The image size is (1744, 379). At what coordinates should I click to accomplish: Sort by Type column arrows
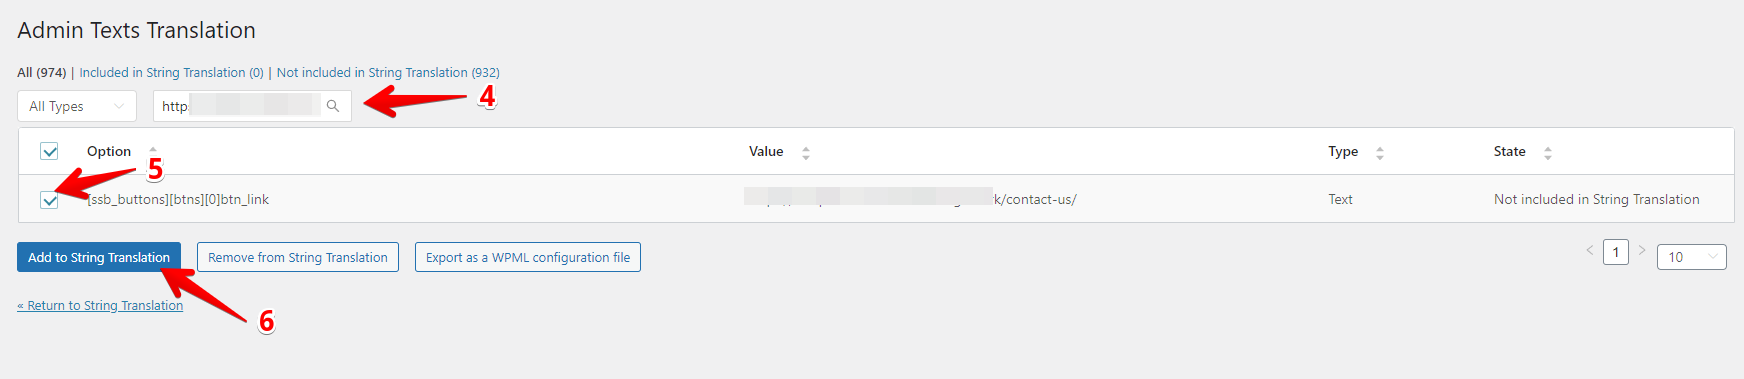(x=1380, y=153)
